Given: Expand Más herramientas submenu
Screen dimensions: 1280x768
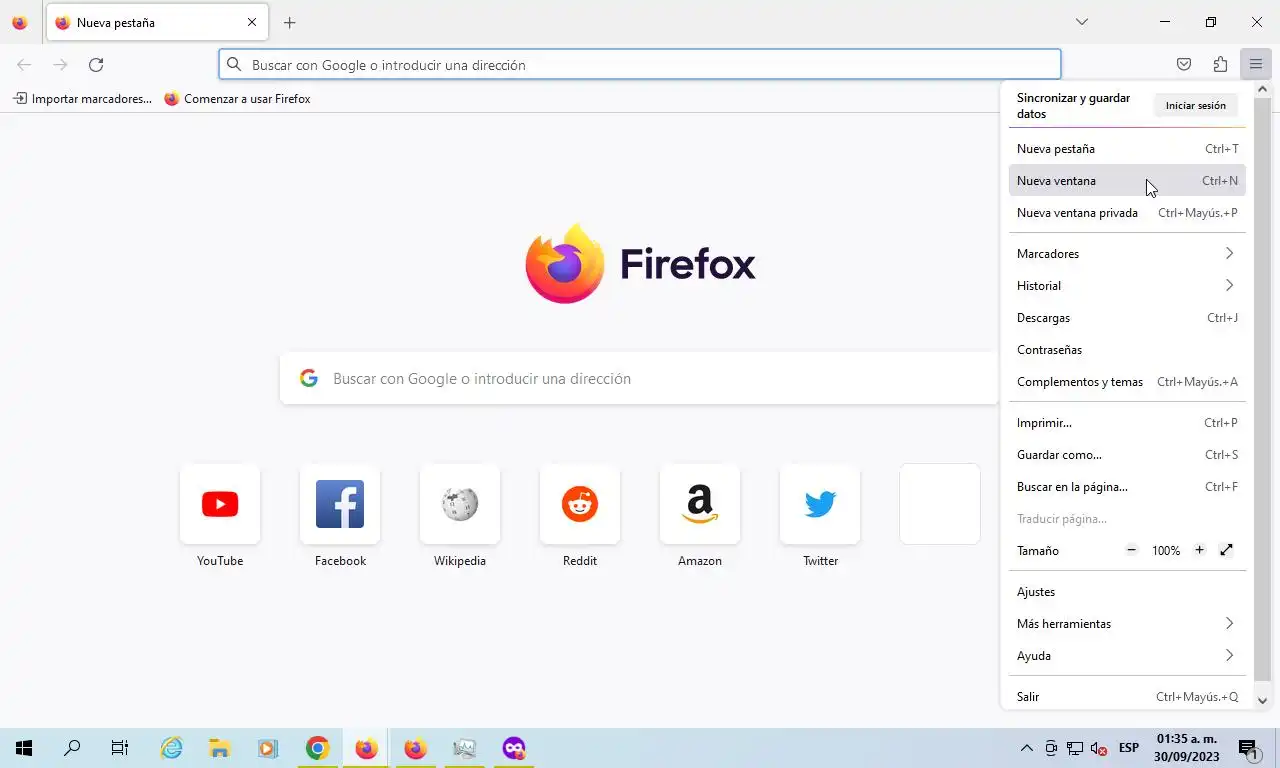Looking at the screenshot, I should (x=1127, y=624).
